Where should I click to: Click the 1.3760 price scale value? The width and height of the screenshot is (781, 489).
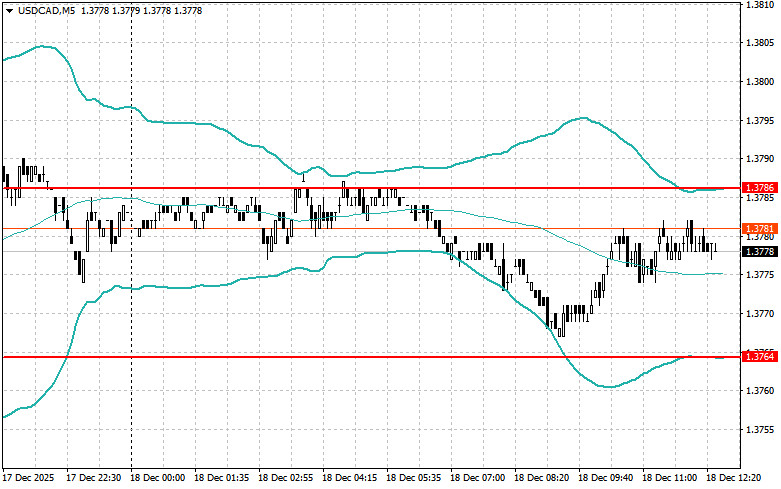tap(760, 391)
